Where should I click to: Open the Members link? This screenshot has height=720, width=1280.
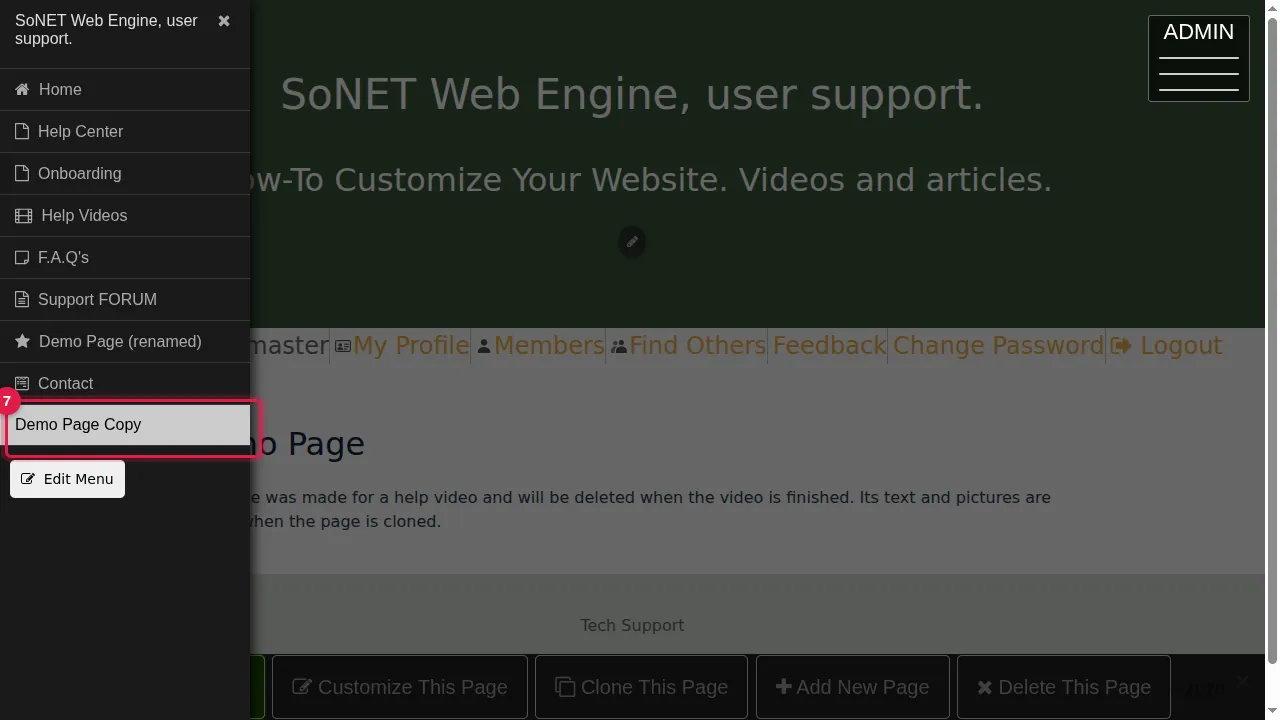(540, 346)
